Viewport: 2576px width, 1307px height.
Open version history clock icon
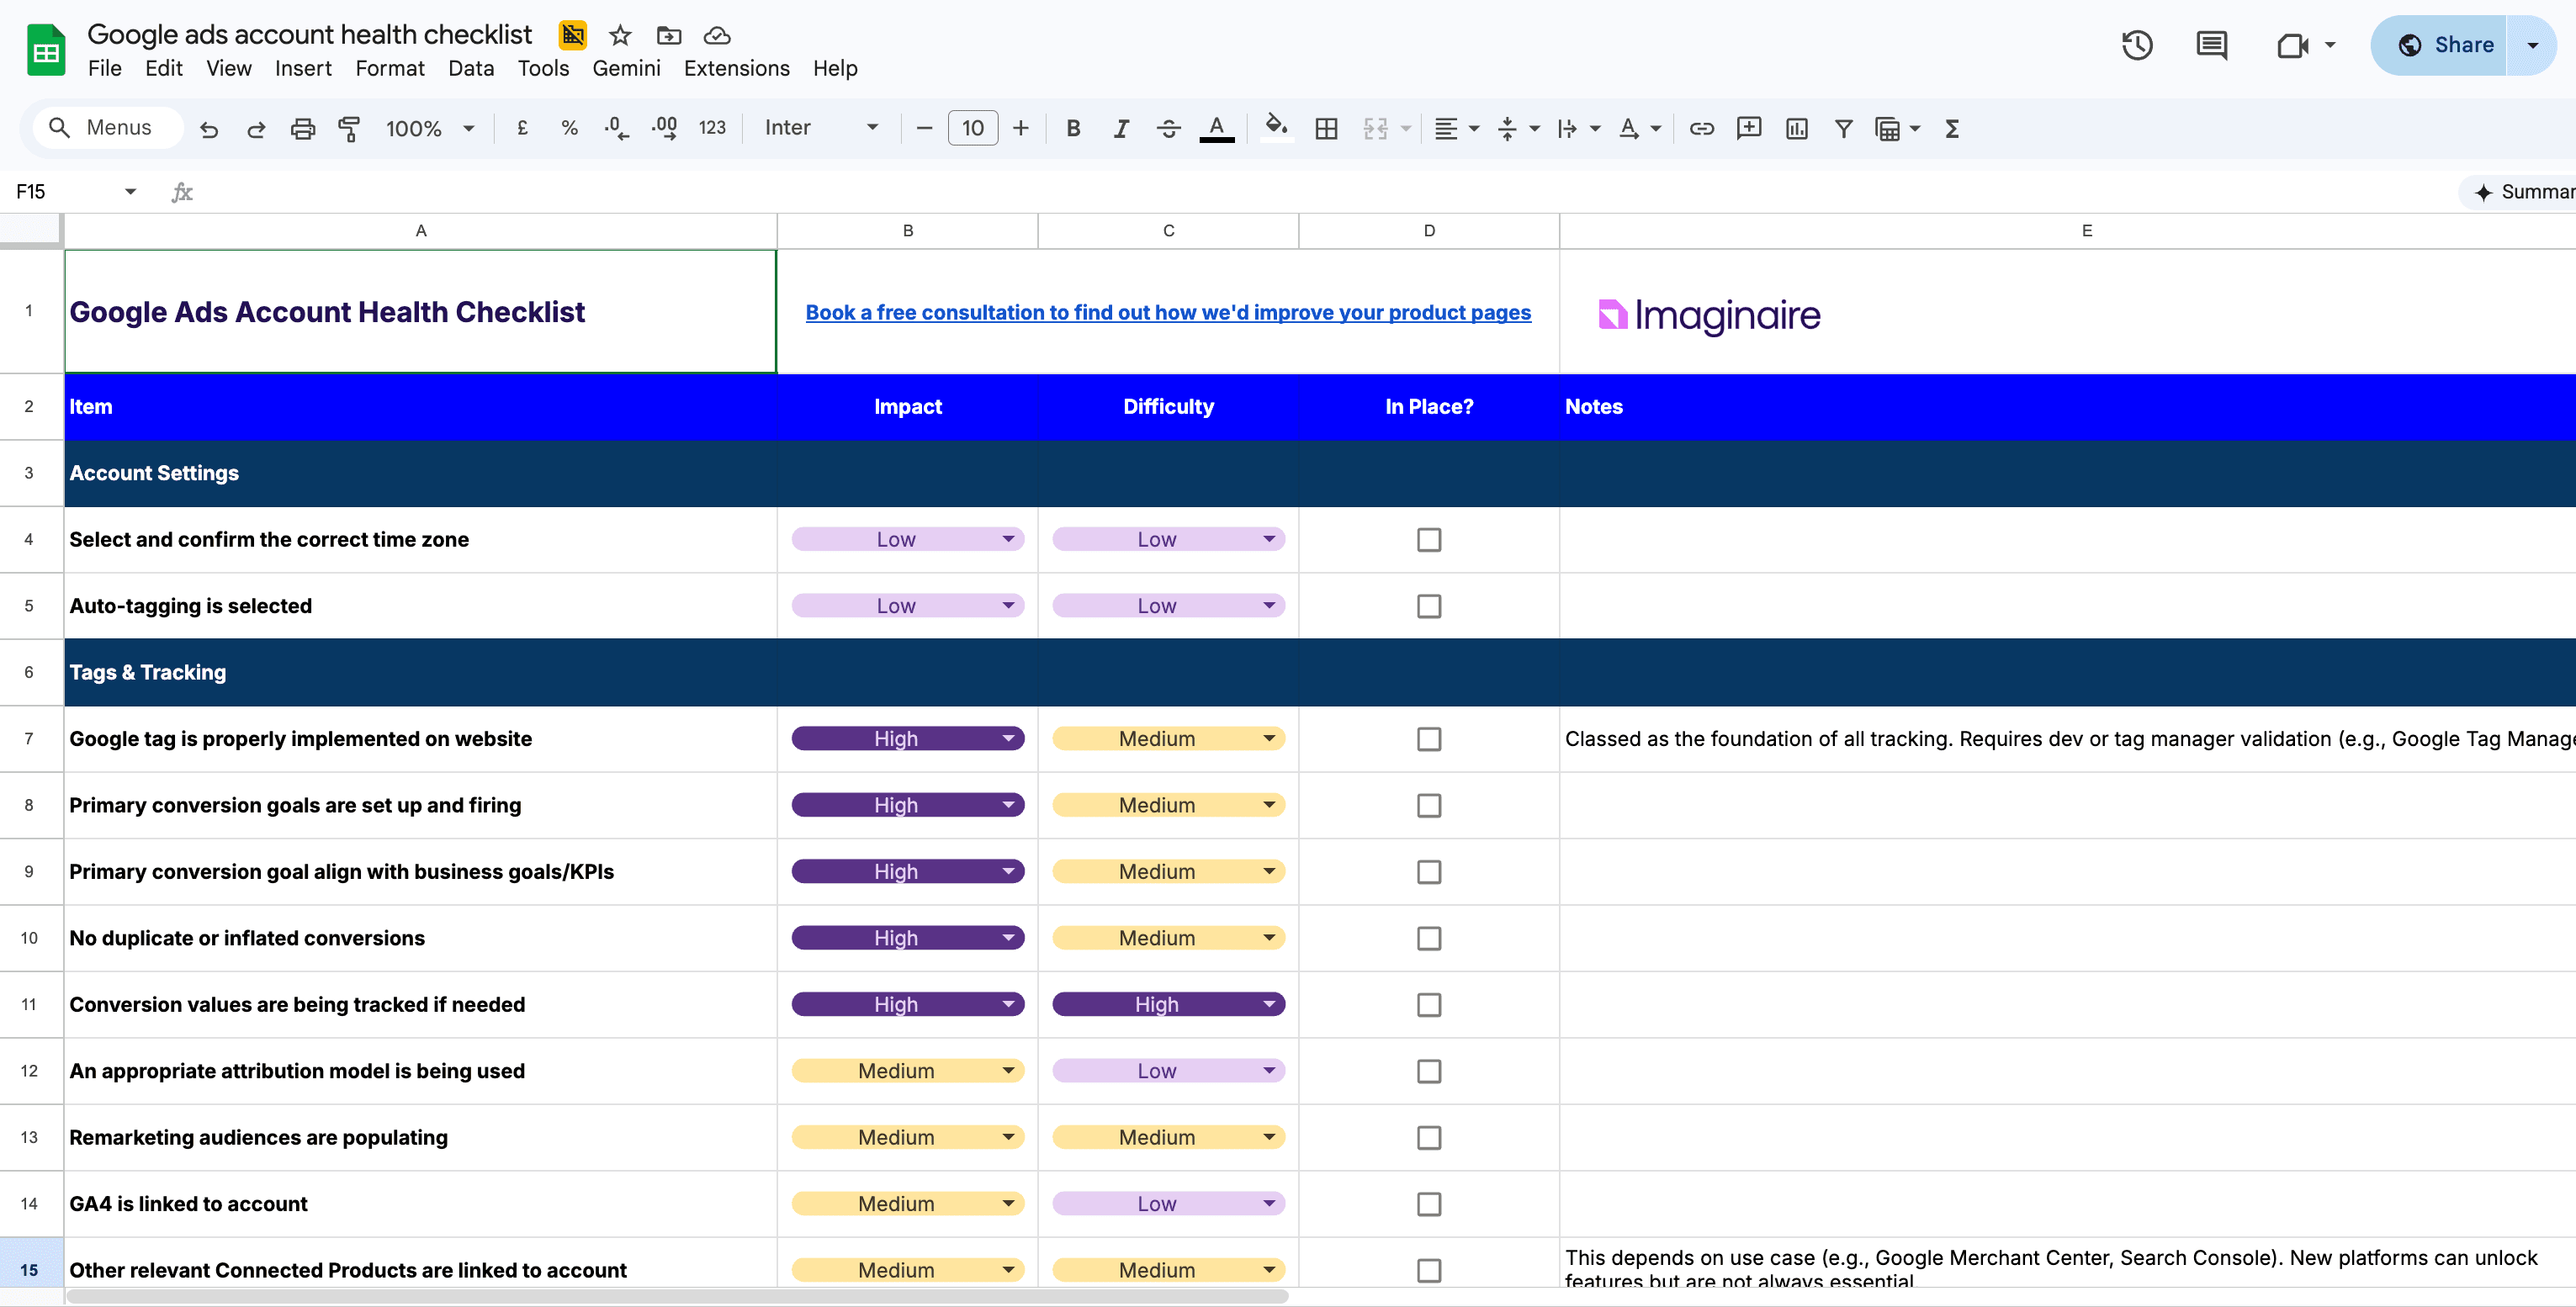tap(2137, 45)
